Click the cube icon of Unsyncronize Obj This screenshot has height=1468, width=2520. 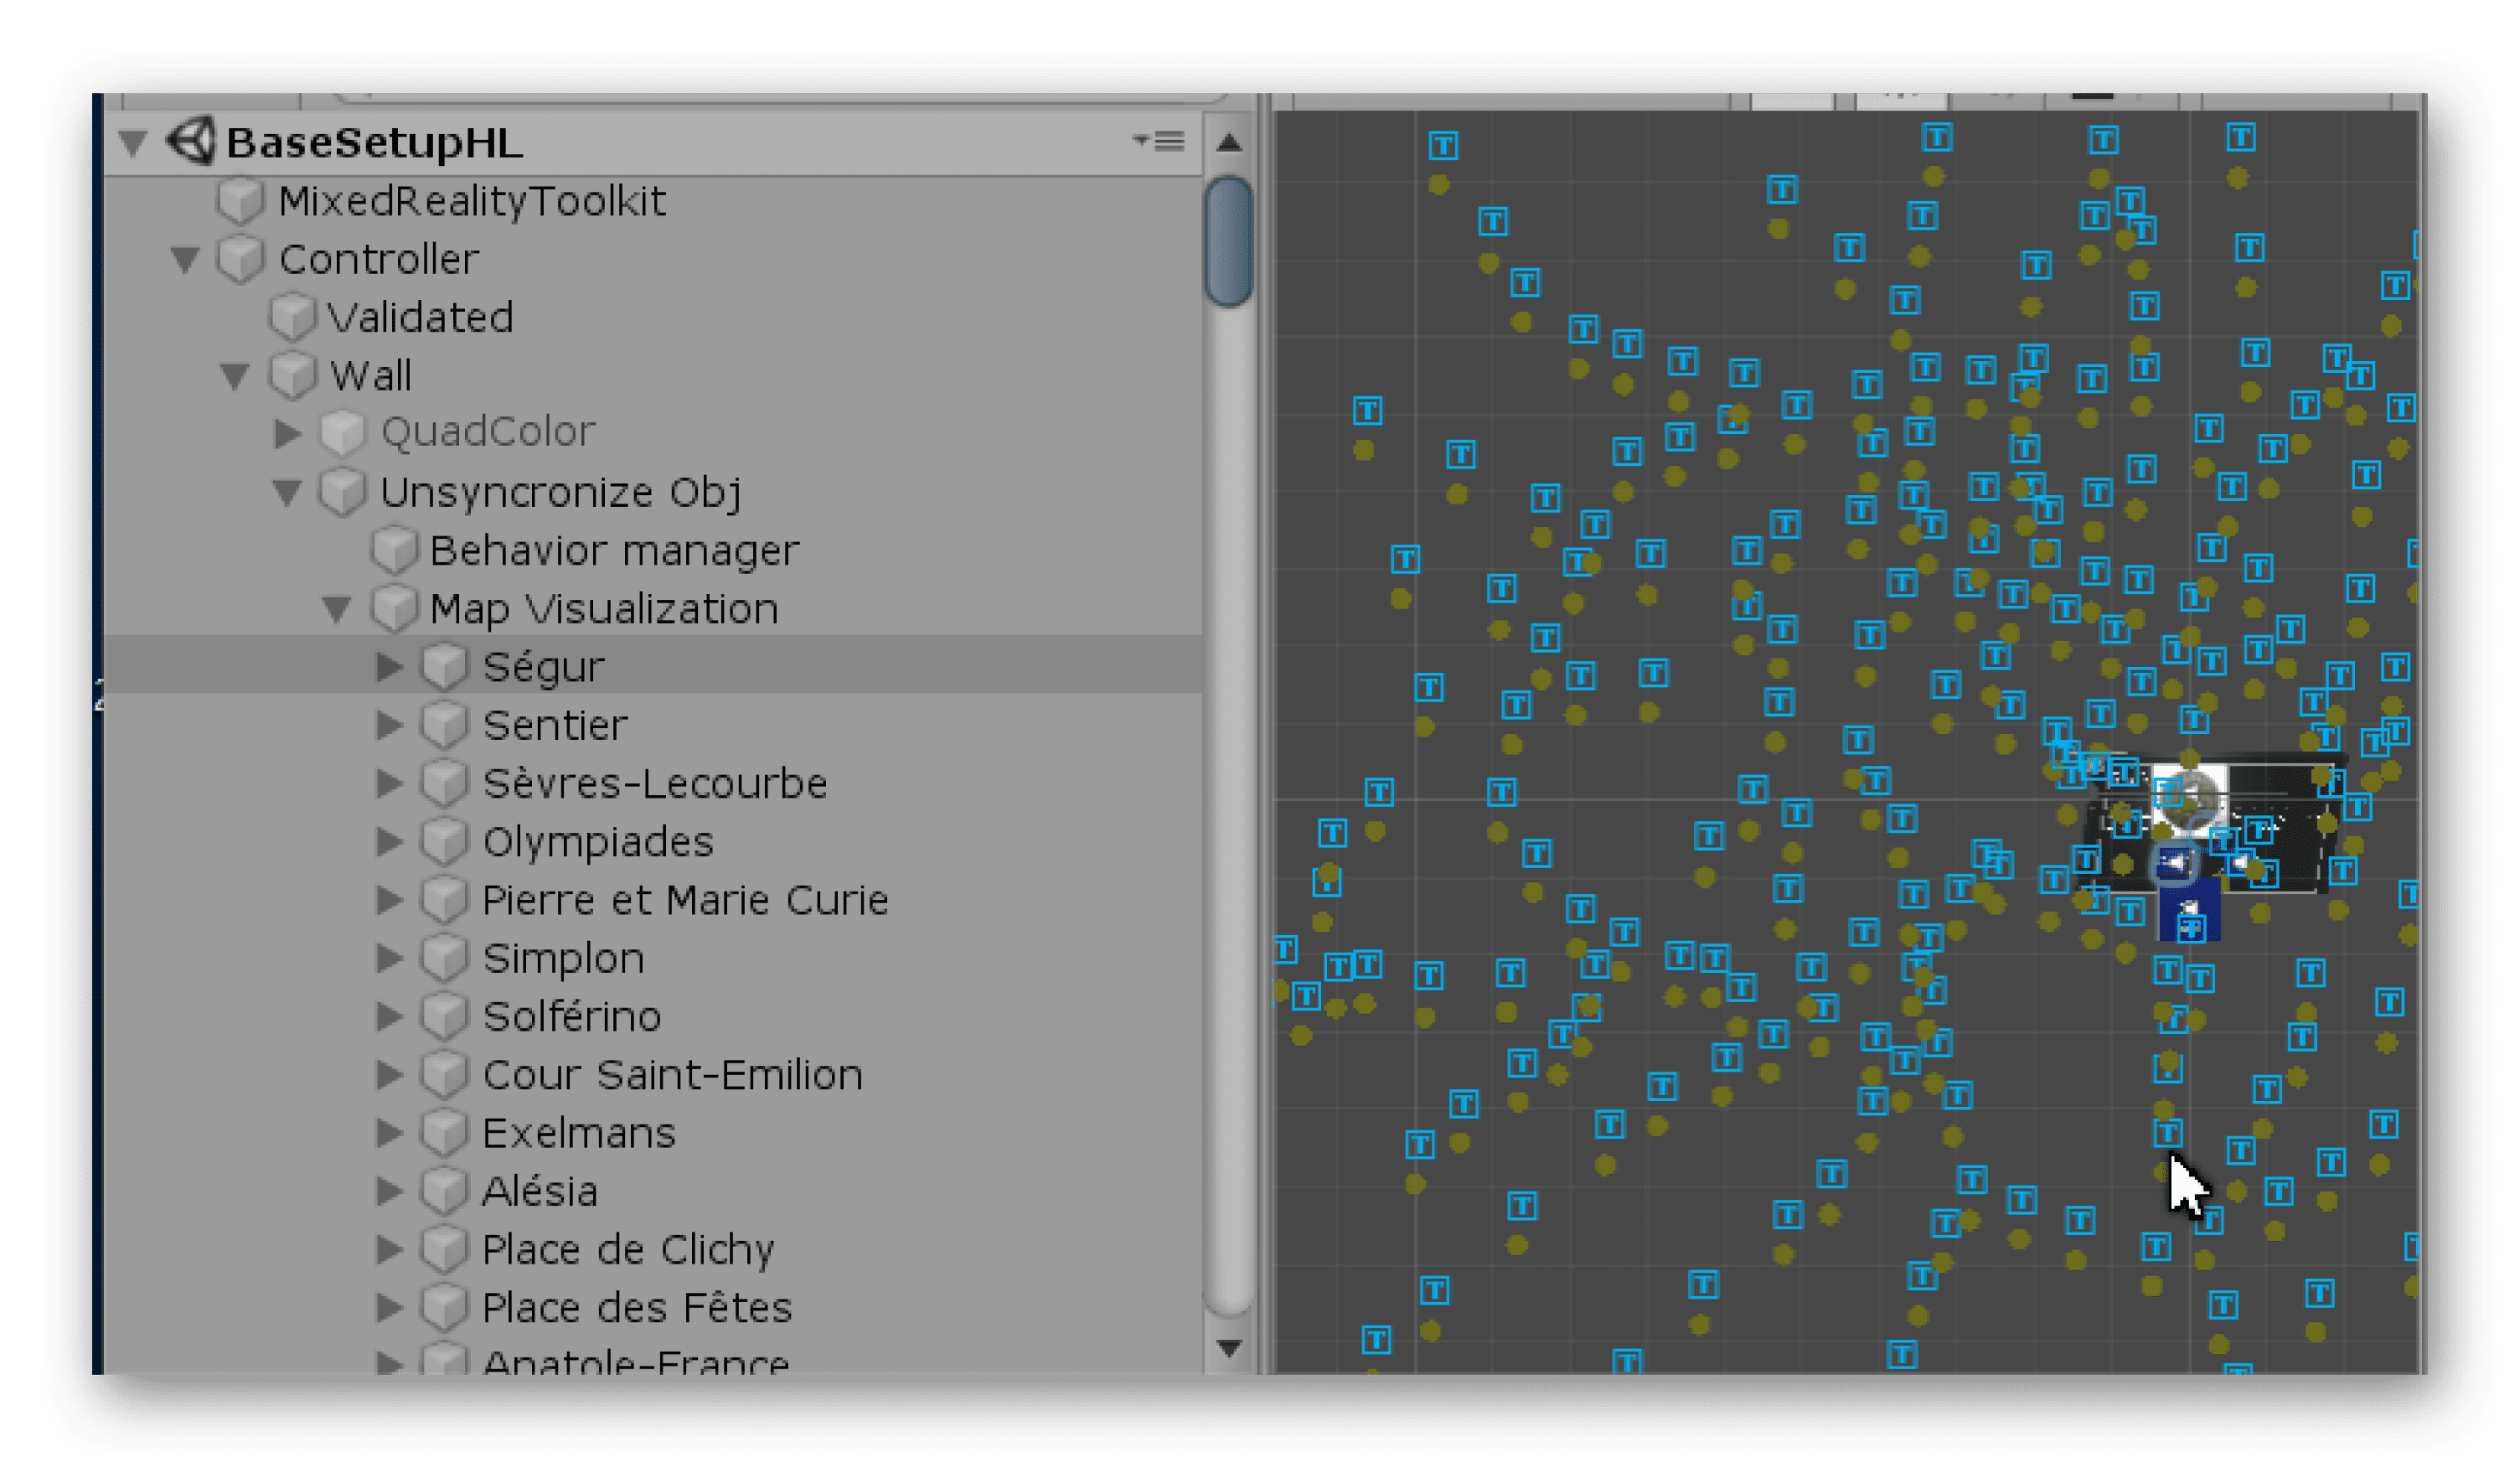(343, 492)
